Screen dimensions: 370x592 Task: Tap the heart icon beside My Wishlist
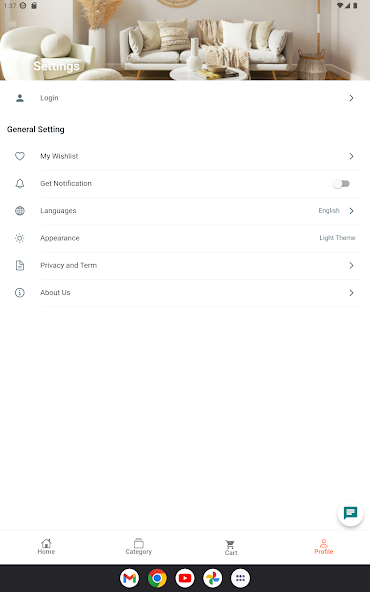point(20,156)
